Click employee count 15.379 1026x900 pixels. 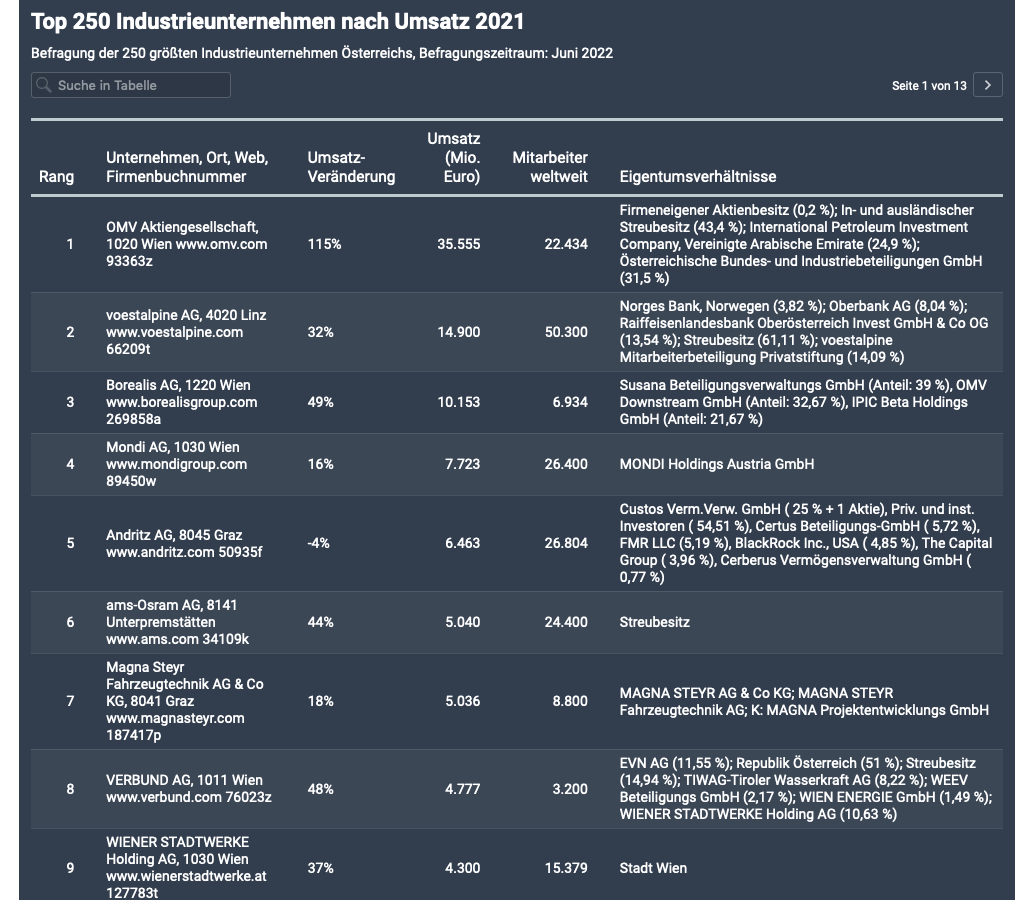[566, 868]
